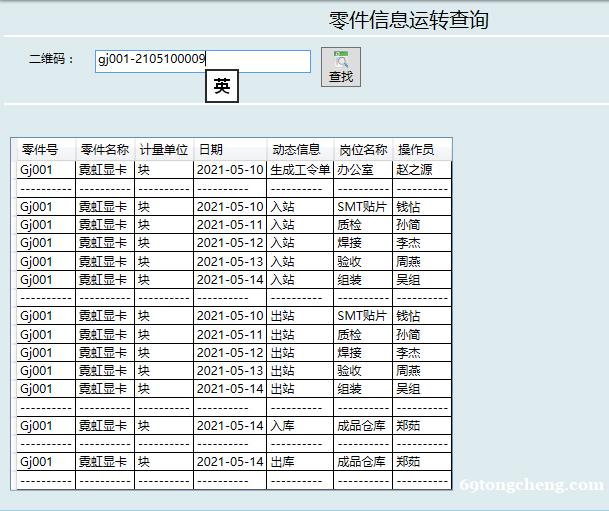Click 2021-05-13 date in the 入站 row
The height and width of the screenshot is (511, 609).
(x=230, y=261)
